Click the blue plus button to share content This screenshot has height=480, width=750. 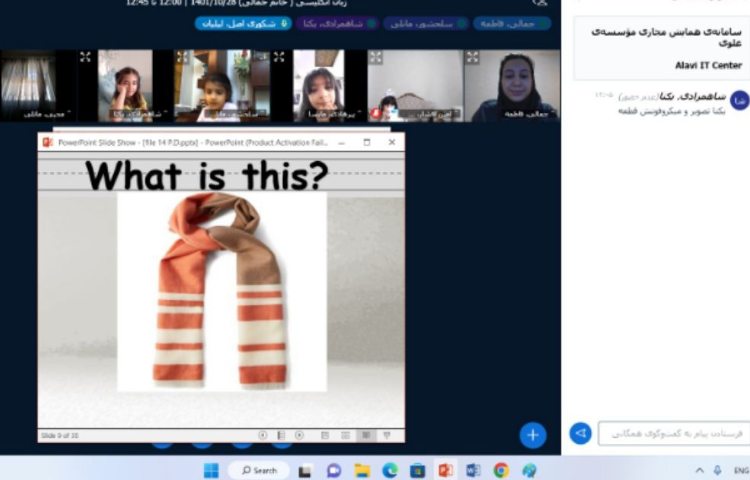tap(533, 435)
